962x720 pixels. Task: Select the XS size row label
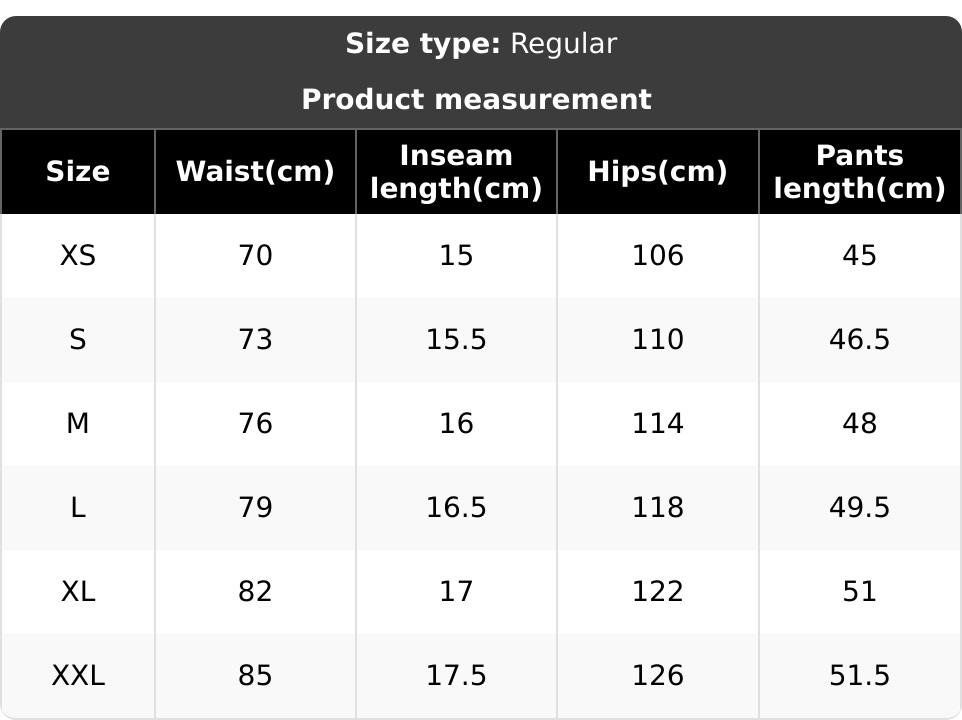click(78, 256)
